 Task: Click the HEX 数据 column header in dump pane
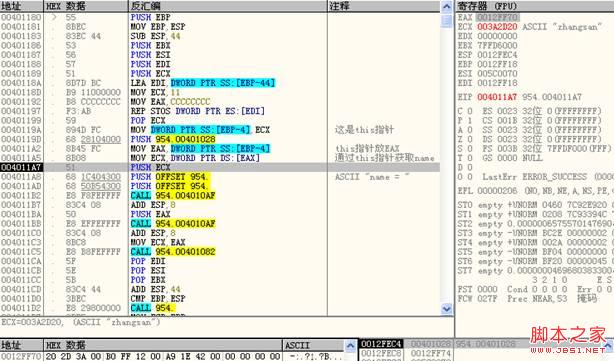(163, 345)
